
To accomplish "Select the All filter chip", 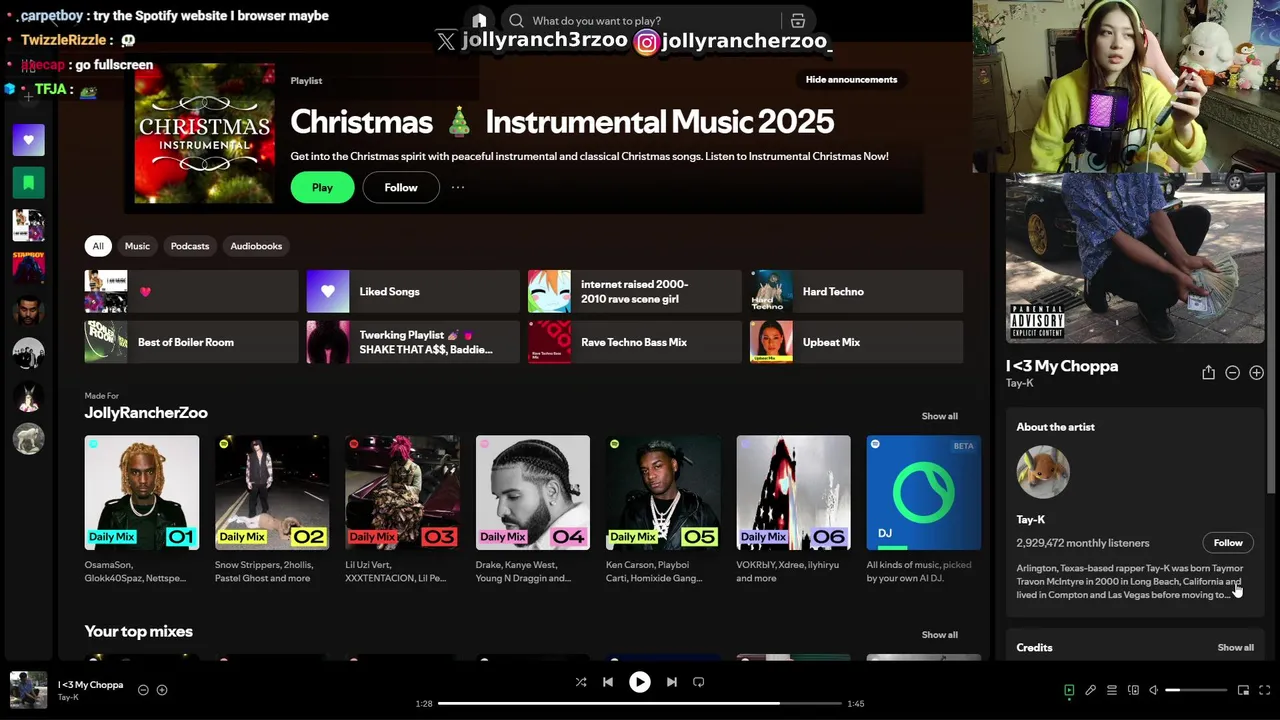I will coord(98,246).
